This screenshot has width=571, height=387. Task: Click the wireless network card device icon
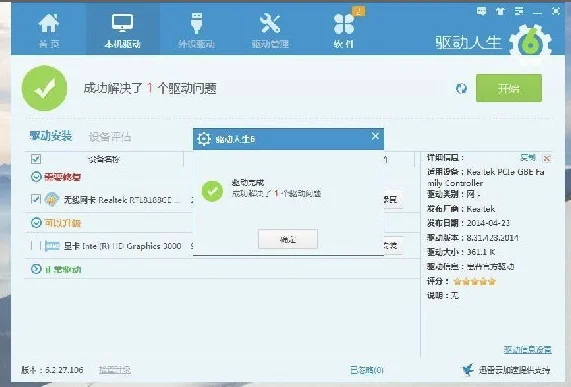coord(52,200)
